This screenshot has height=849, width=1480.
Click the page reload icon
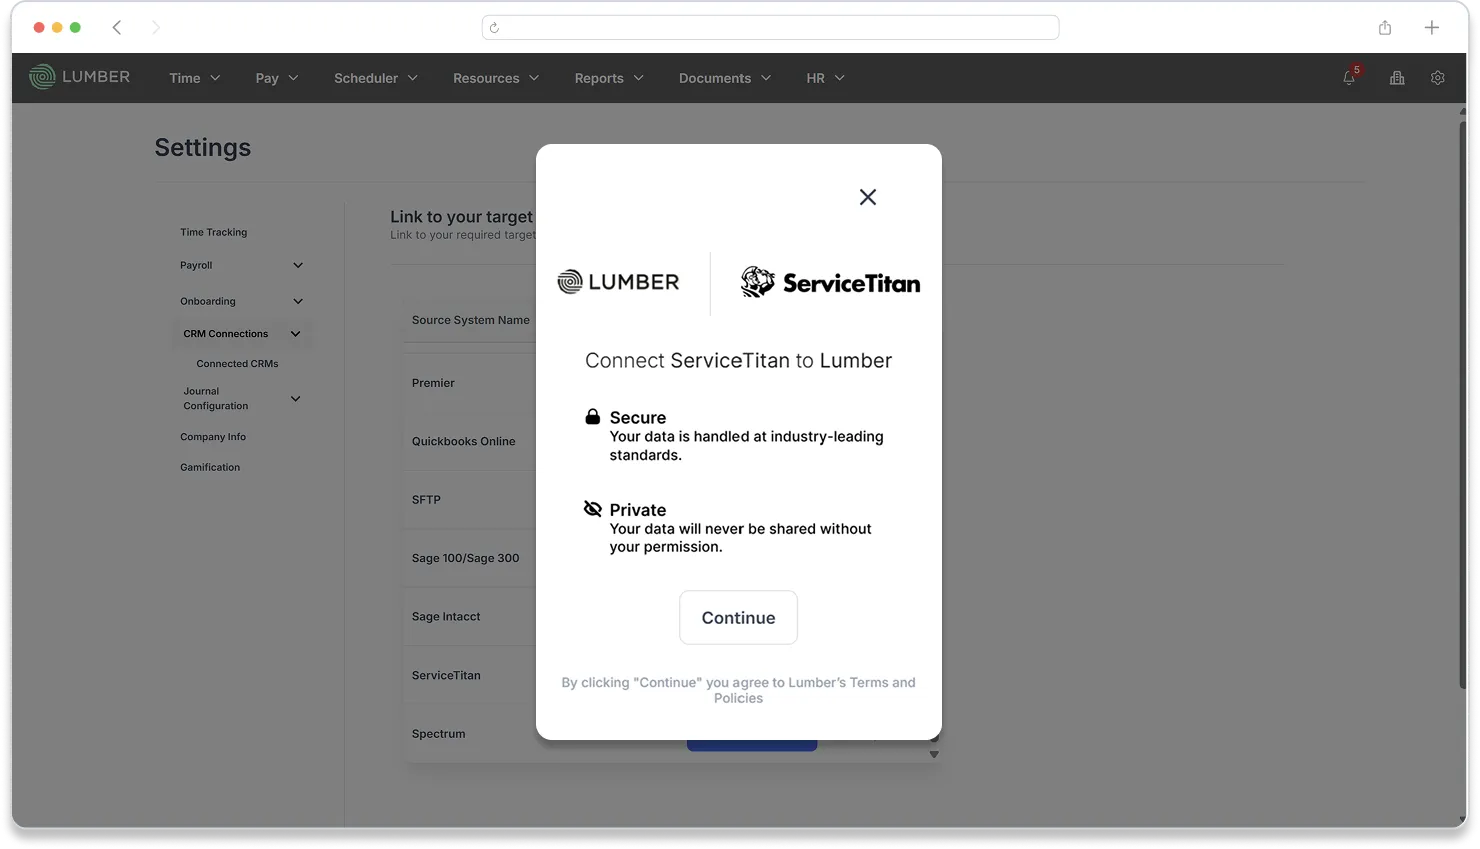(494, 28)
